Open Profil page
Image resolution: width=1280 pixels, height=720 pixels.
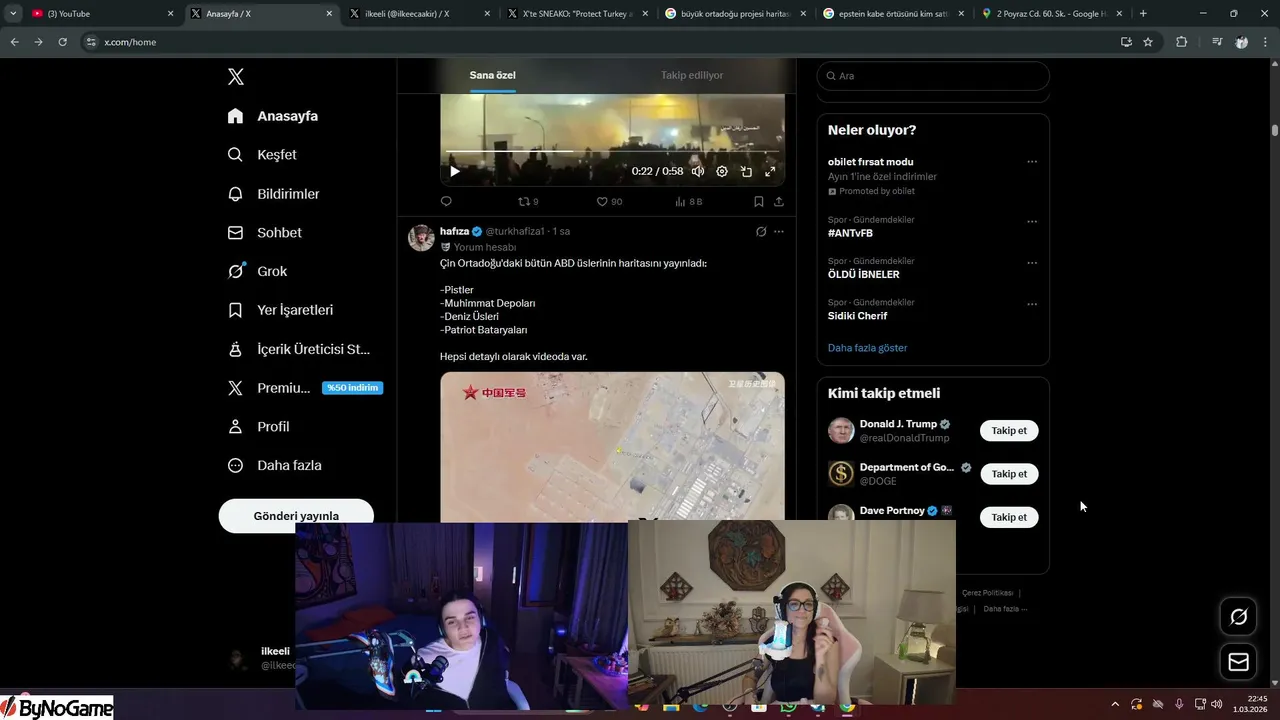coord(258,426)
